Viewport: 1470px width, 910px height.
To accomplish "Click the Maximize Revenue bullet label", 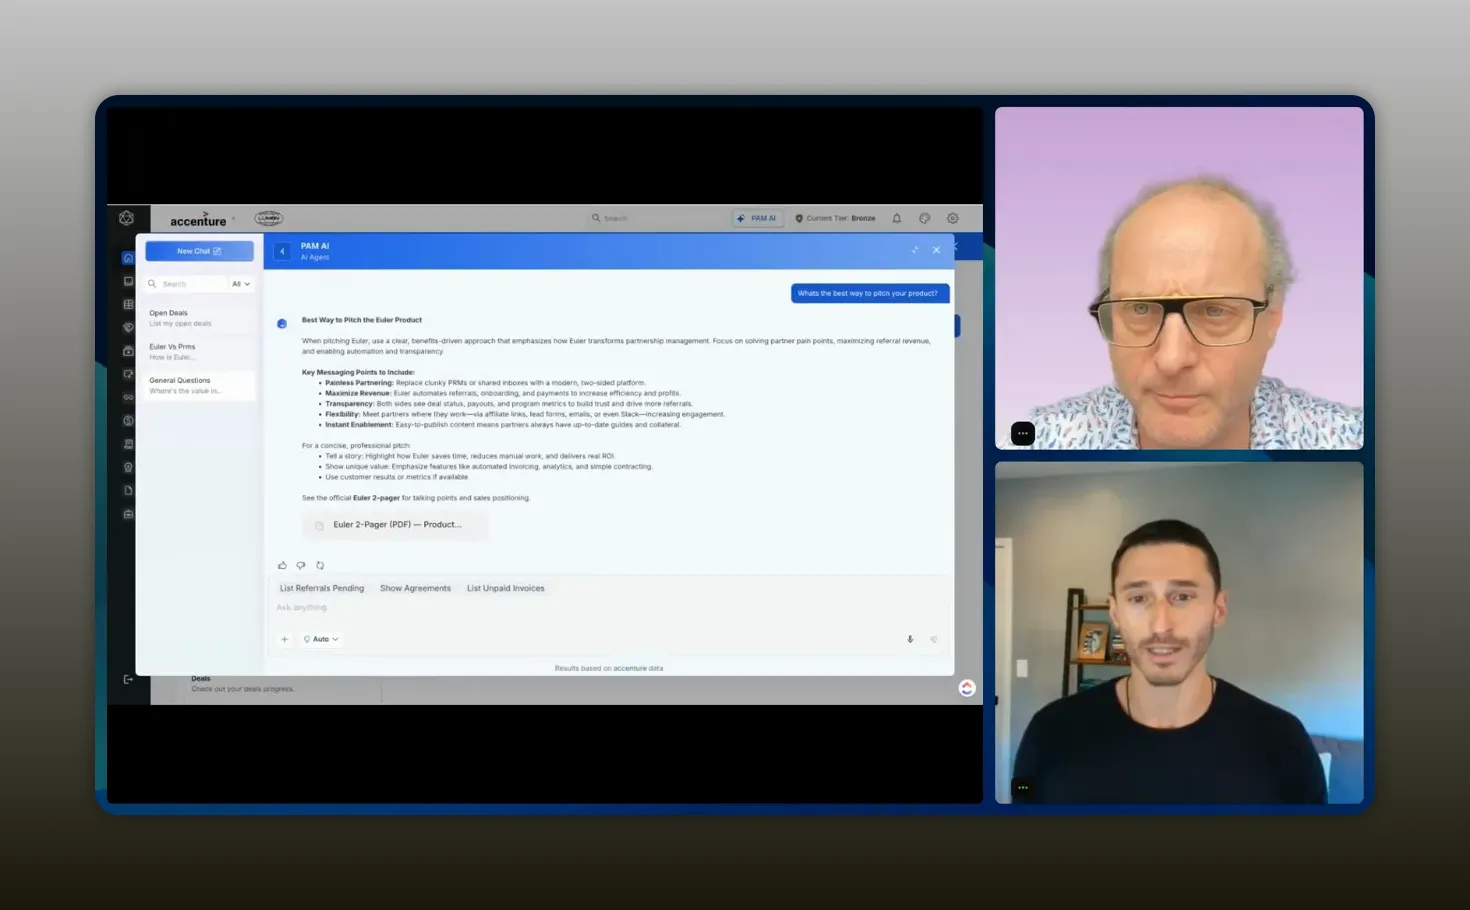I will [358, 393].
